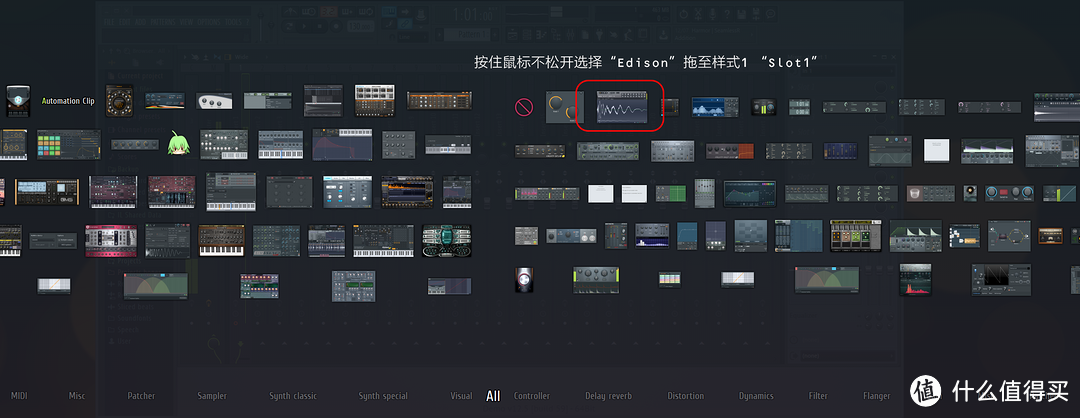1080x418 pixels.
Task: Select the circular orange dial plugin
Action: coord(119,101)
